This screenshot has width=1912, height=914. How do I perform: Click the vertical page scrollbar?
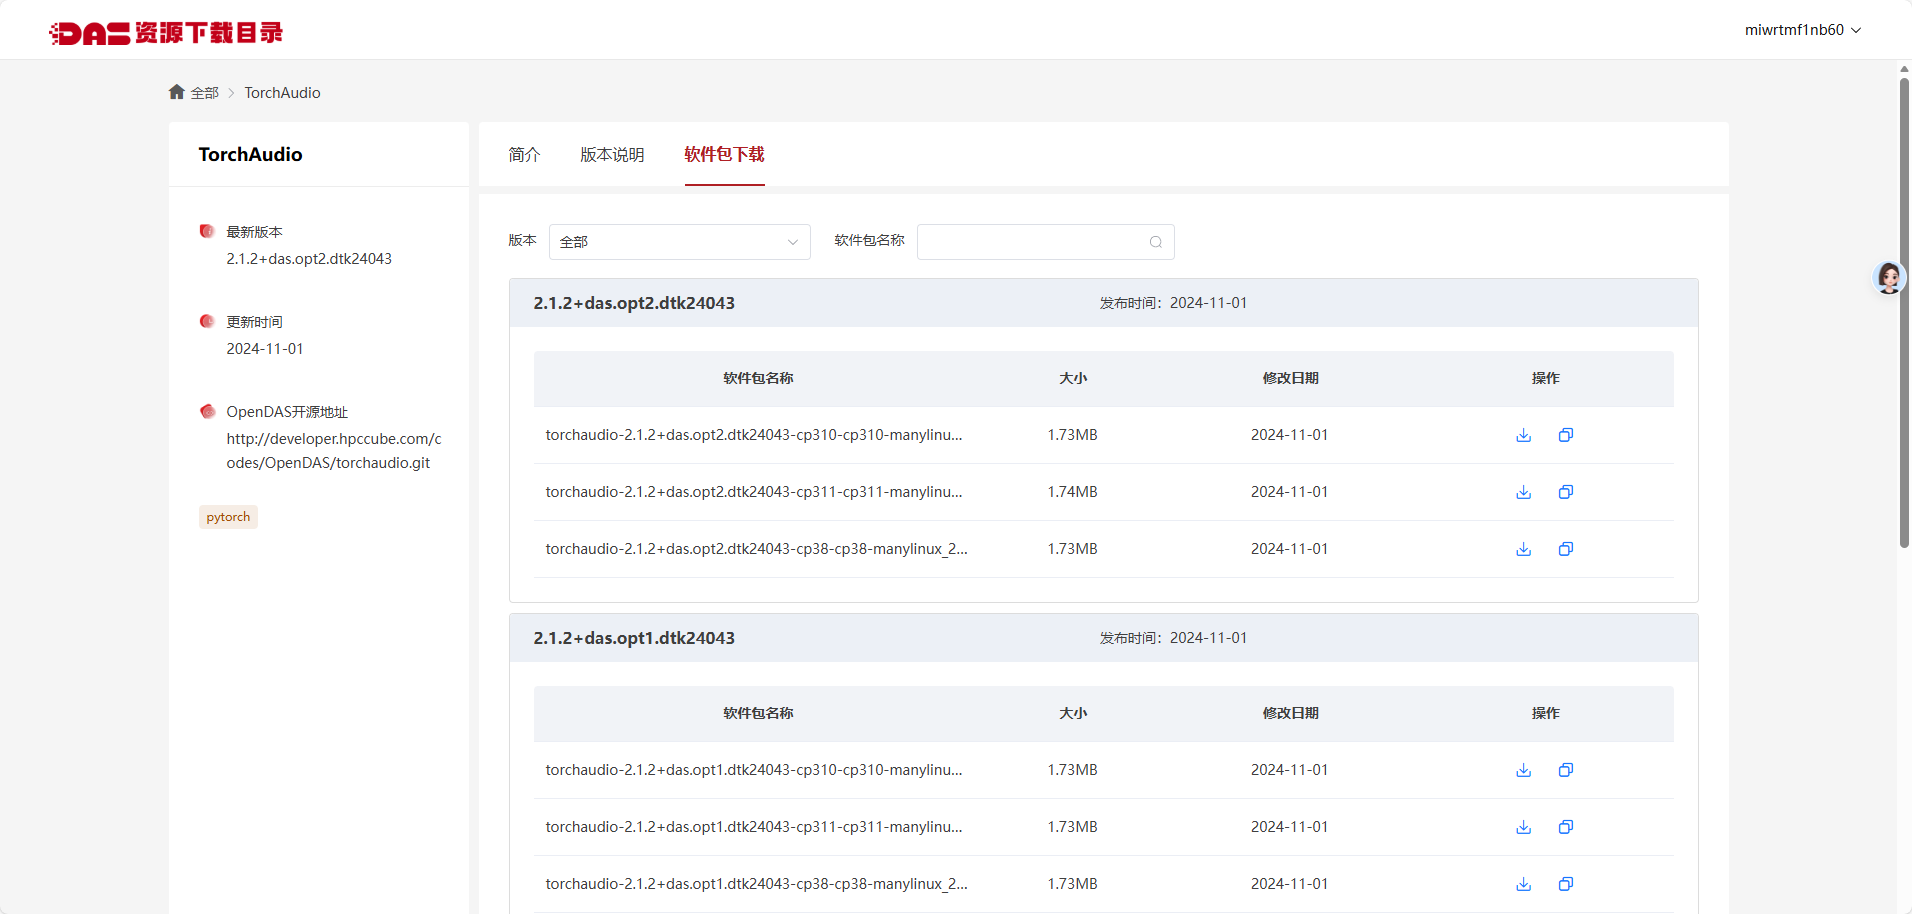pyautogui.click(x=1904, y=312)
